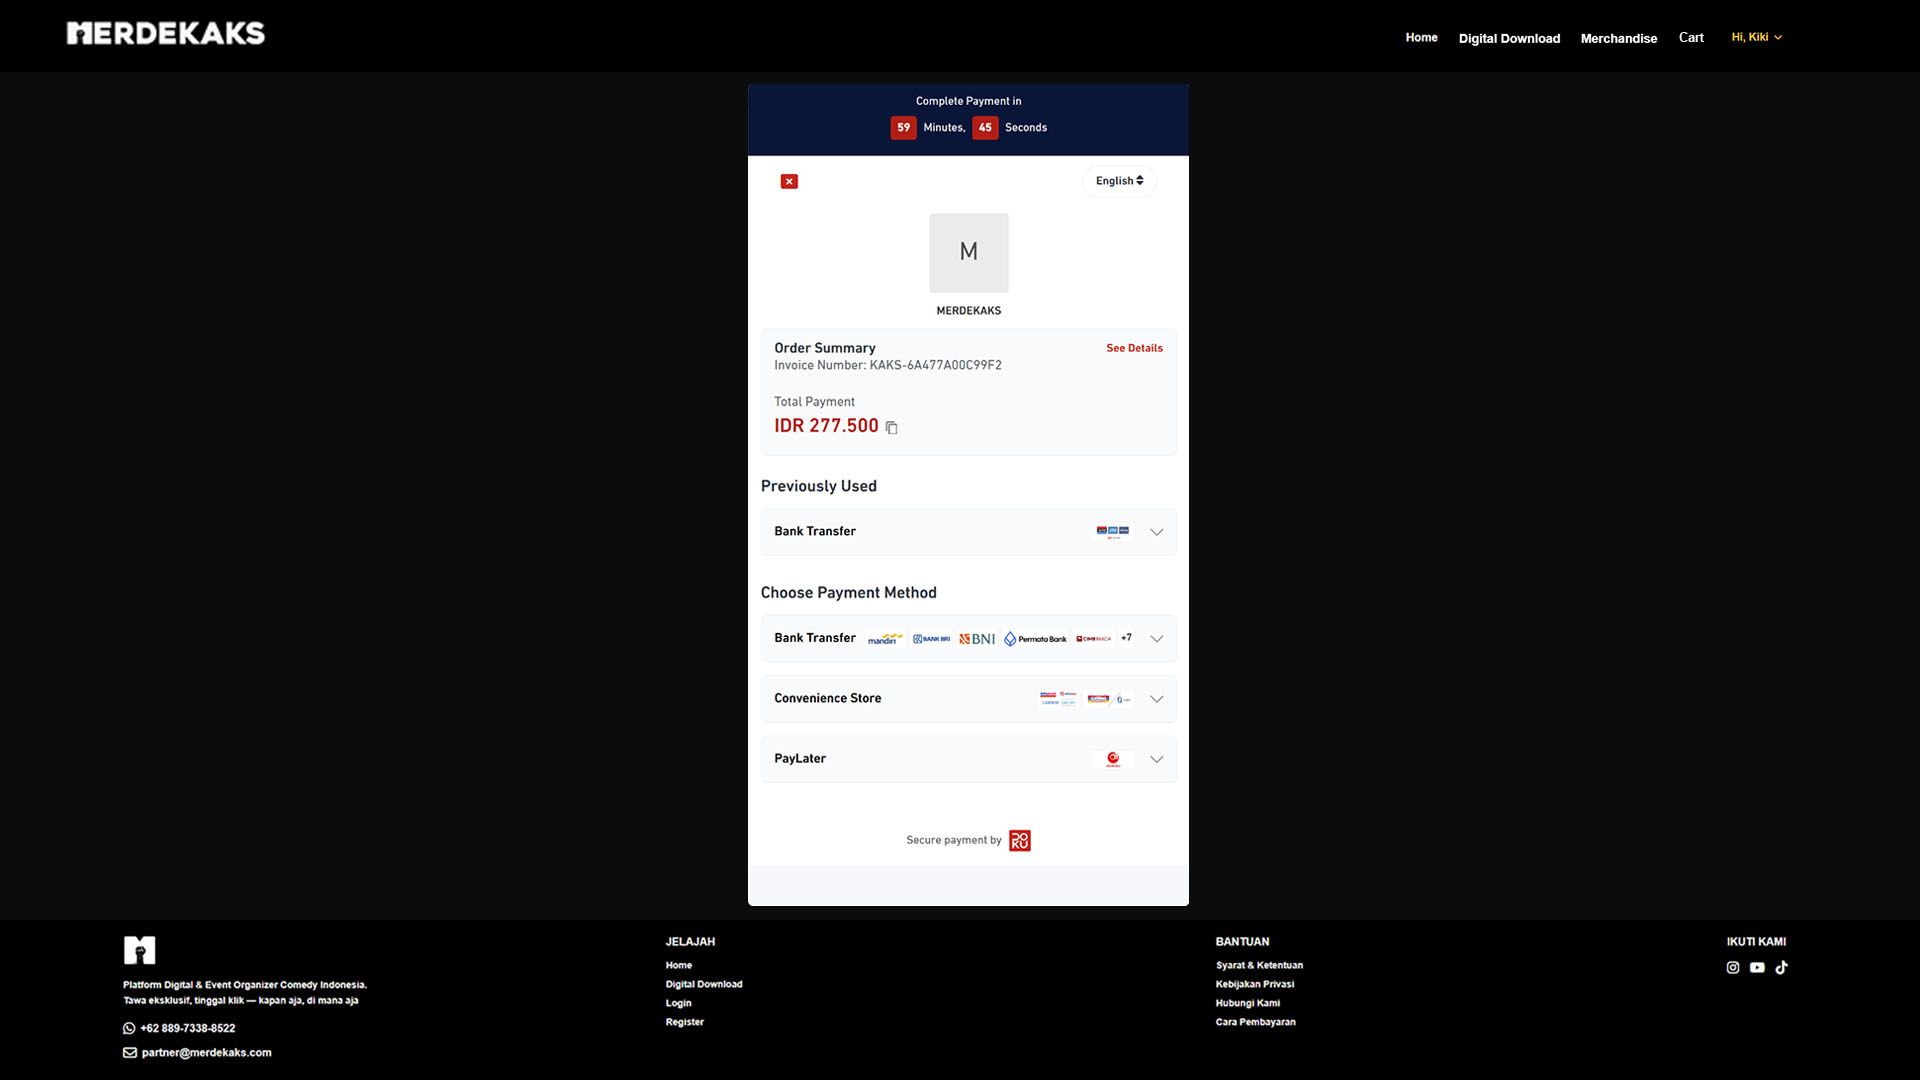Open Hubungi Kami page
1920x1080 pixels.
(1248, 1003)
